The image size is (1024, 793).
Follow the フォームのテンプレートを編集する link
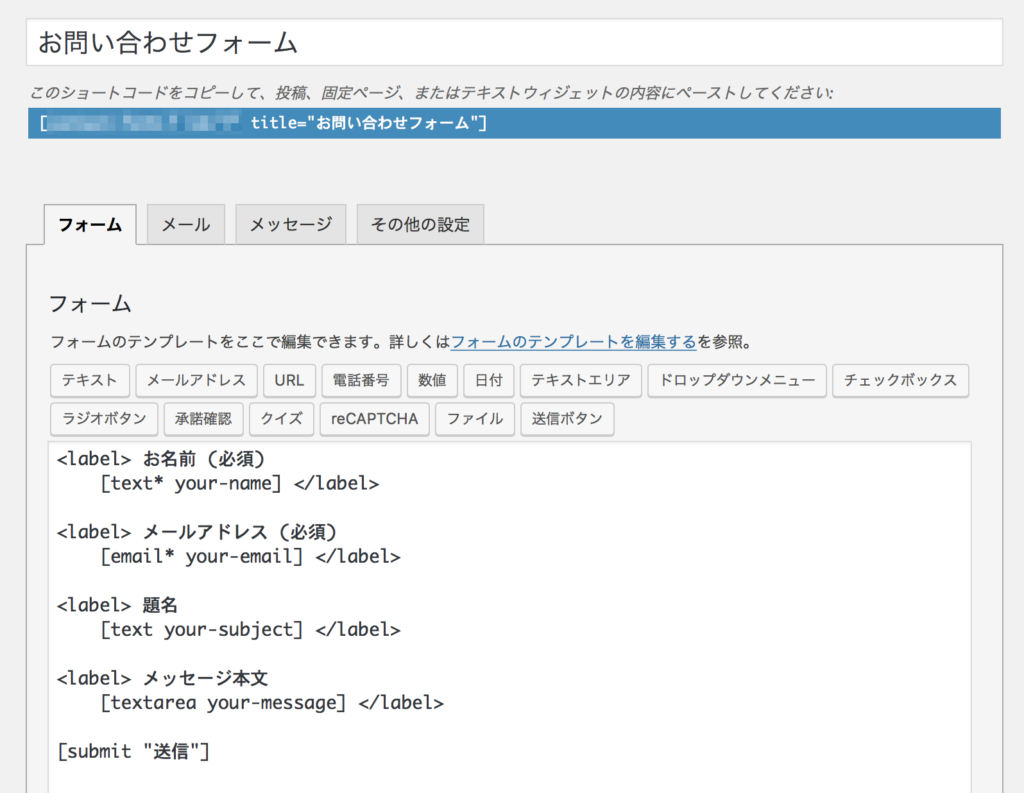click(573, 342)
